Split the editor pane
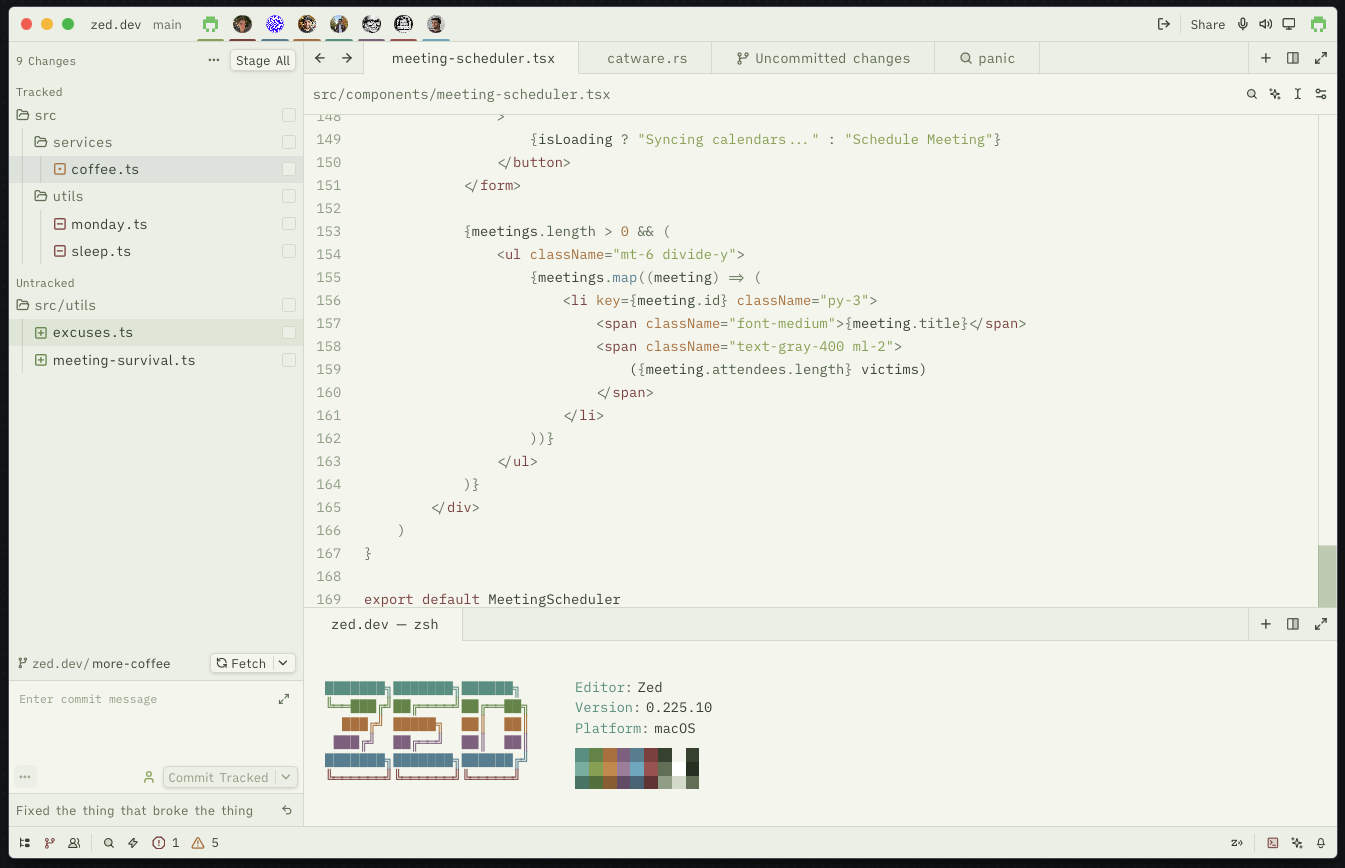Viewport: 1345px width, 868px height. point(1293,58)
